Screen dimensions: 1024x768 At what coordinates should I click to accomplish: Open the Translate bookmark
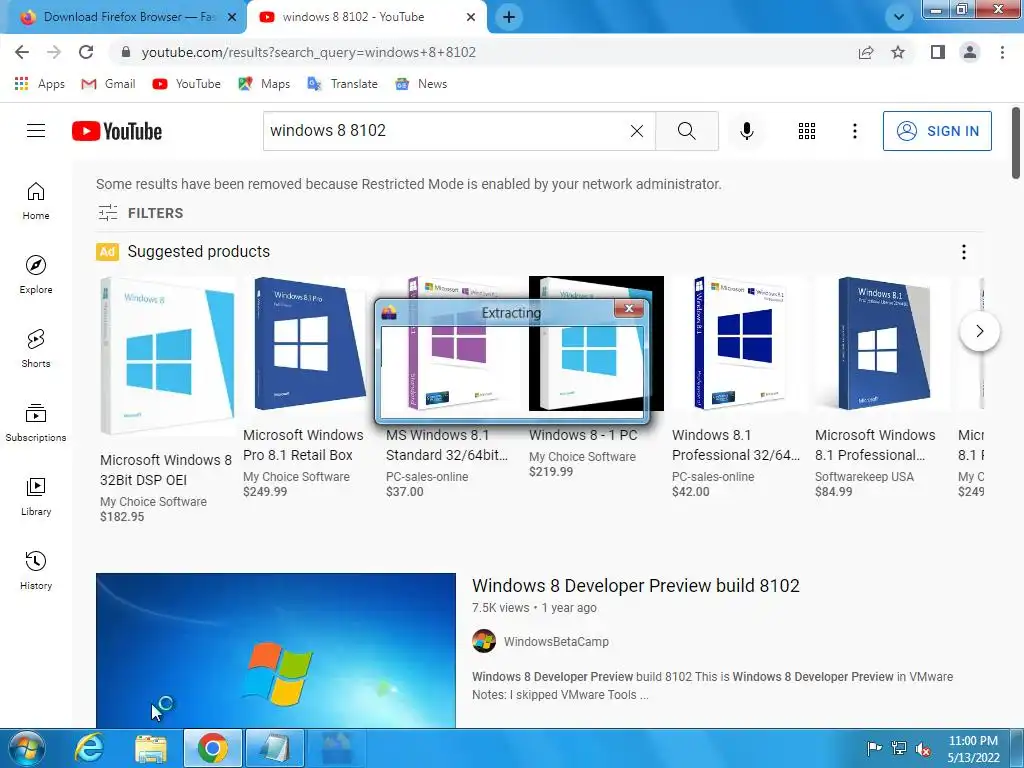(343, 84)
